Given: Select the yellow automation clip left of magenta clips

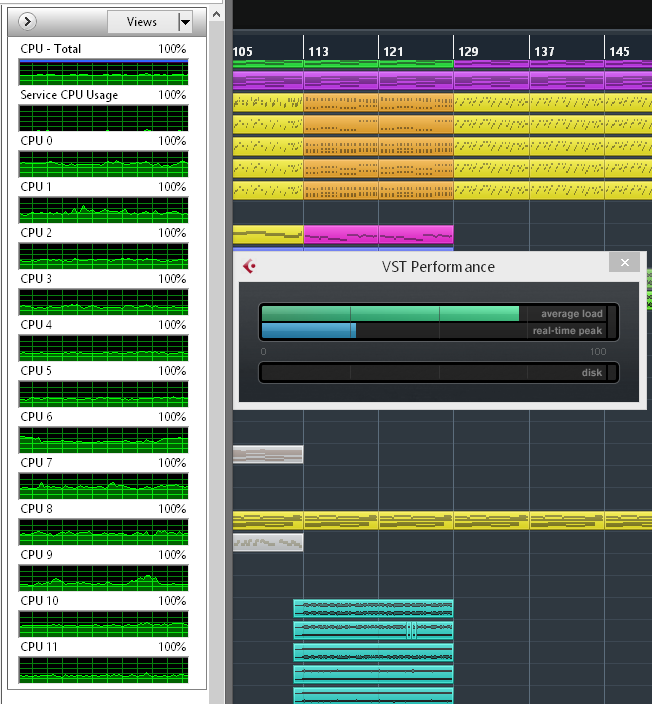Looking at the screenshot, I should coord(268,235).
